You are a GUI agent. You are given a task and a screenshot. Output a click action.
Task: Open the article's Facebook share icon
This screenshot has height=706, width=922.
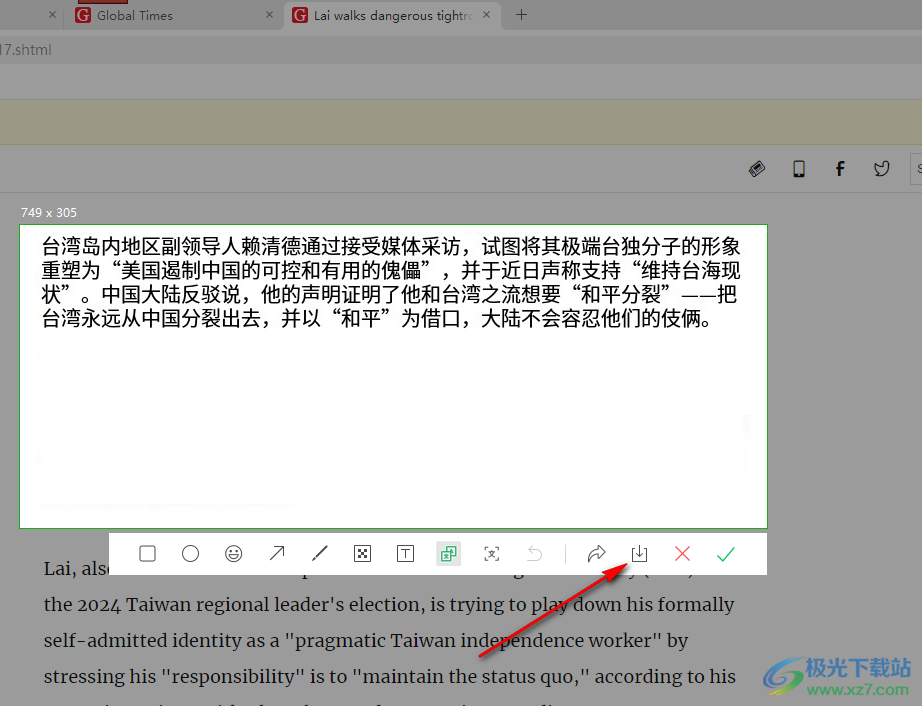840,168
